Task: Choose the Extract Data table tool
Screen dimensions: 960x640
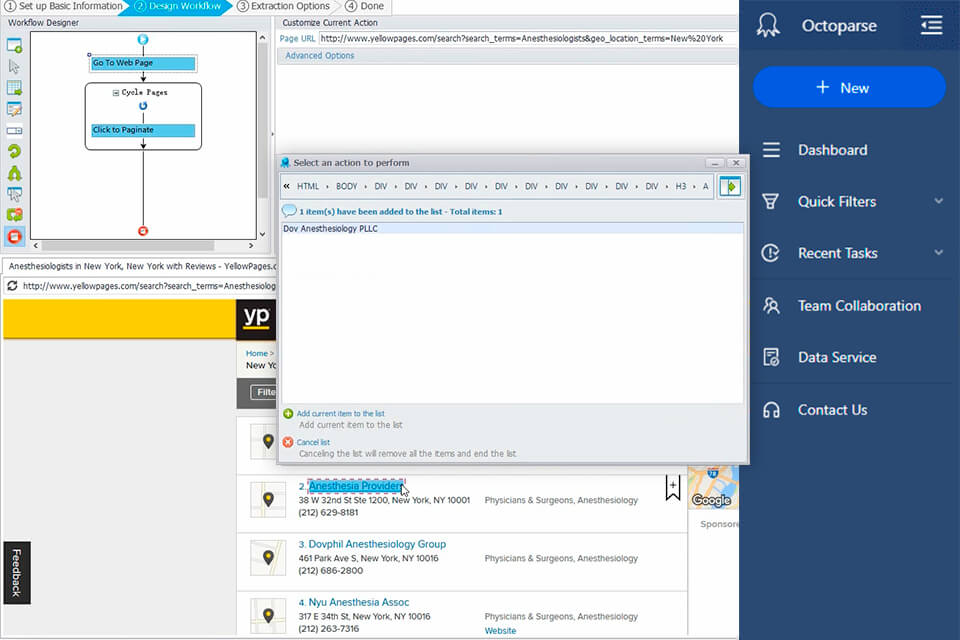Action: point(14,88)
